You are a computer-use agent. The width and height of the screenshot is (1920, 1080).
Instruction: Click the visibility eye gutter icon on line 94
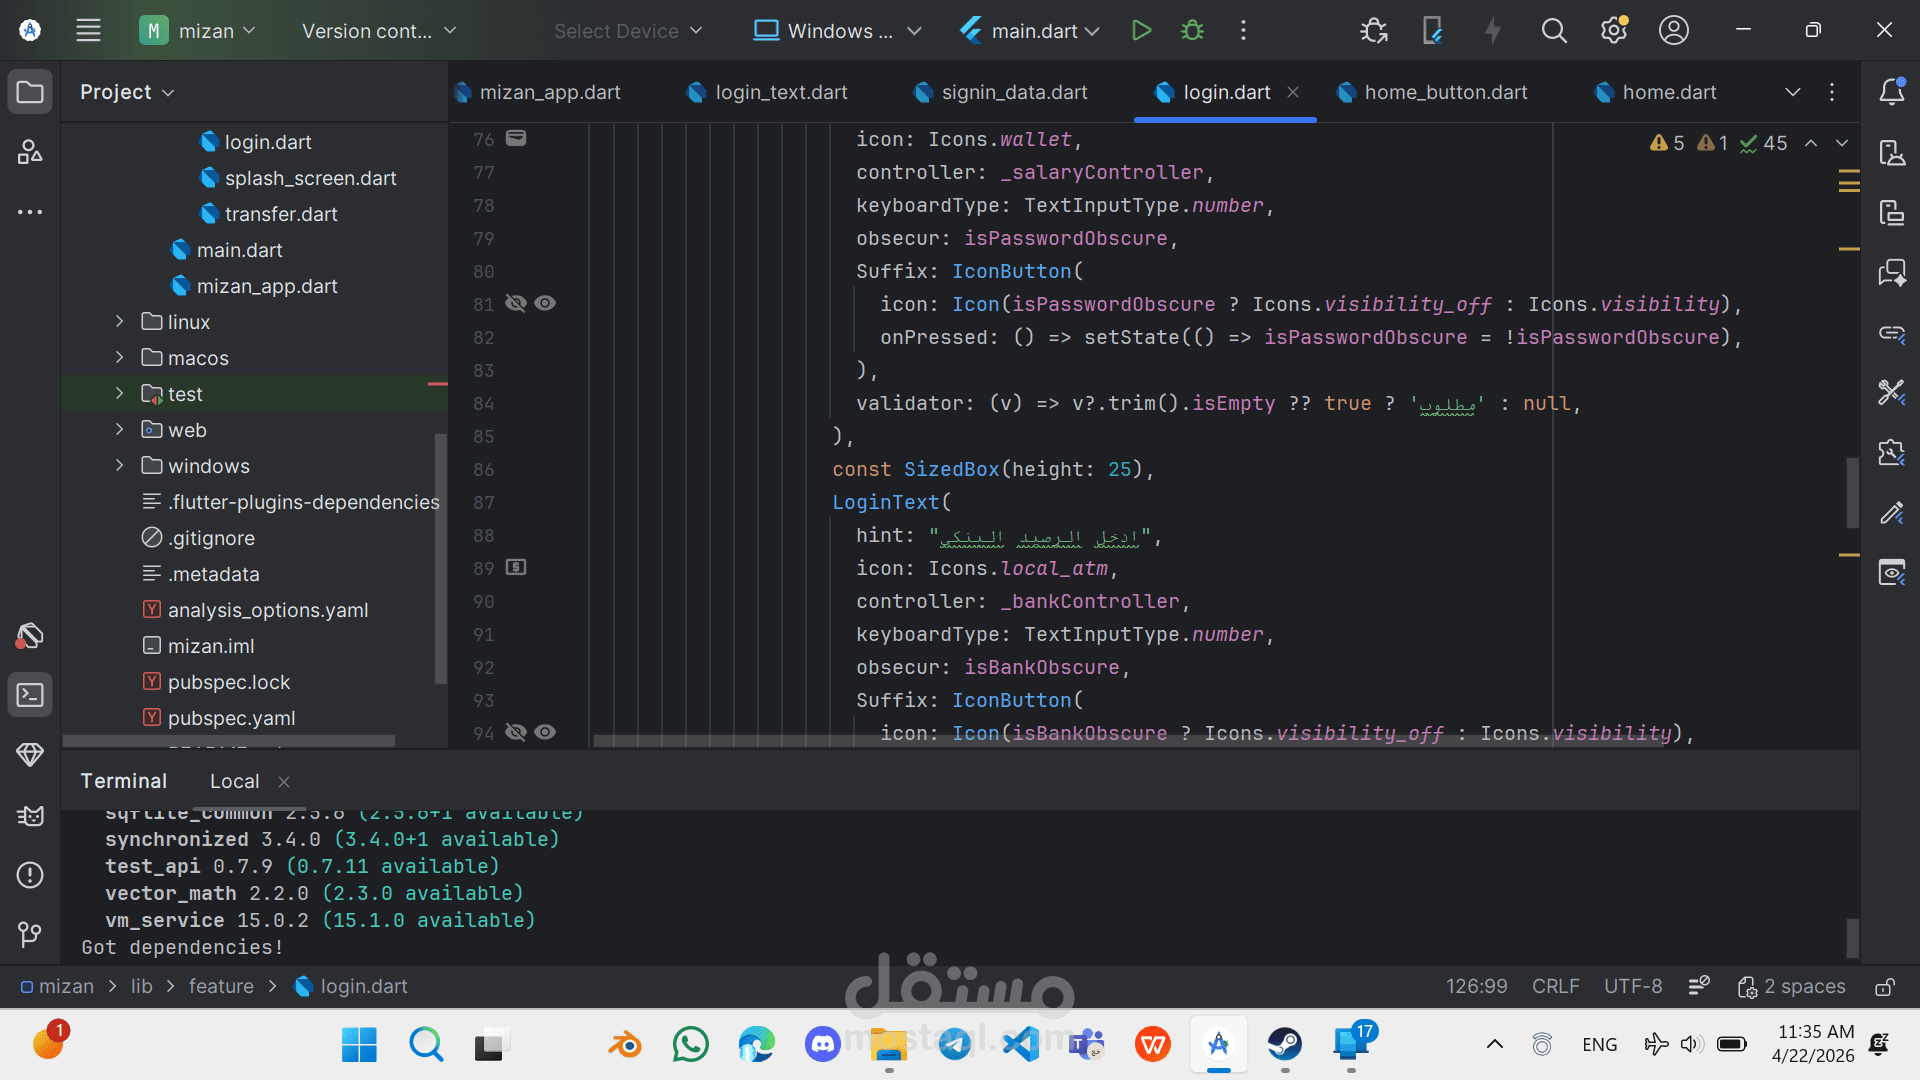point(545,732)
